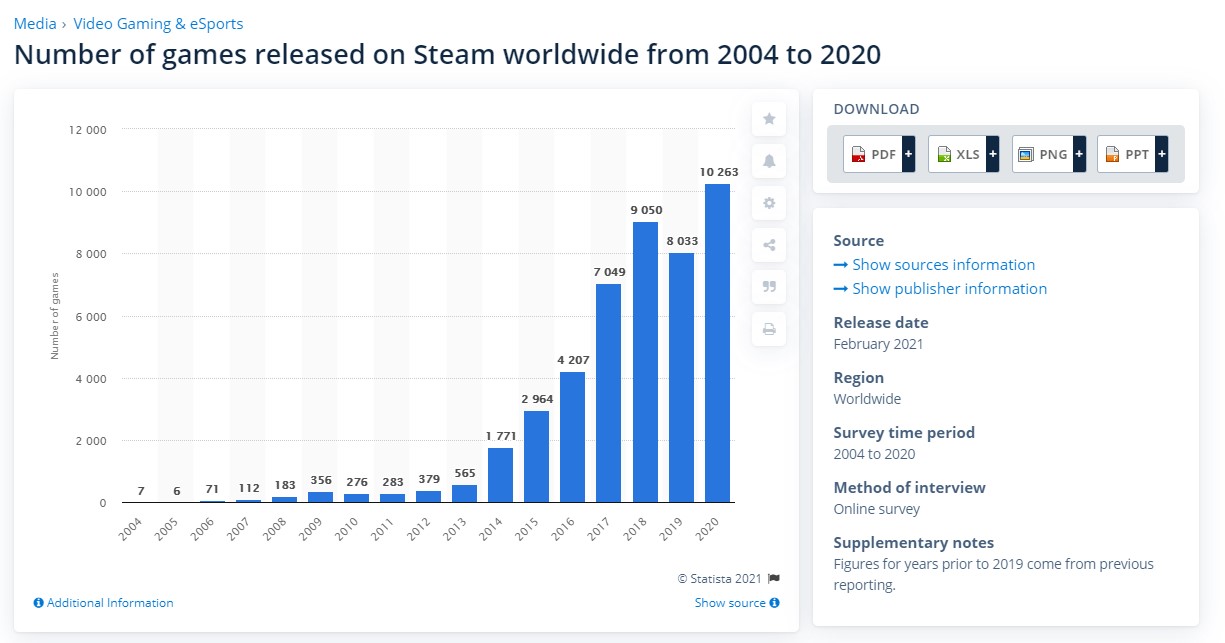Click the page title heading

tap(447, 54)
